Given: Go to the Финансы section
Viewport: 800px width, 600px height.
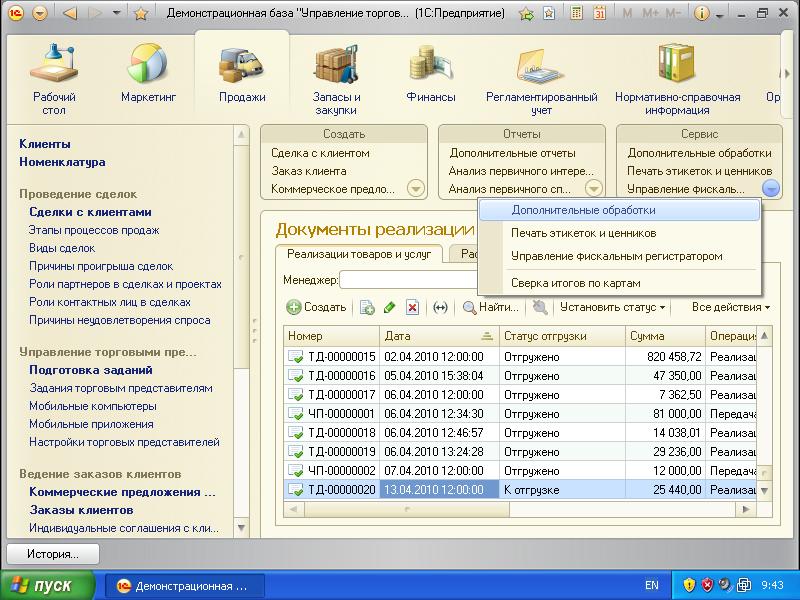Looking at the screenshot, I should [431, 74].
